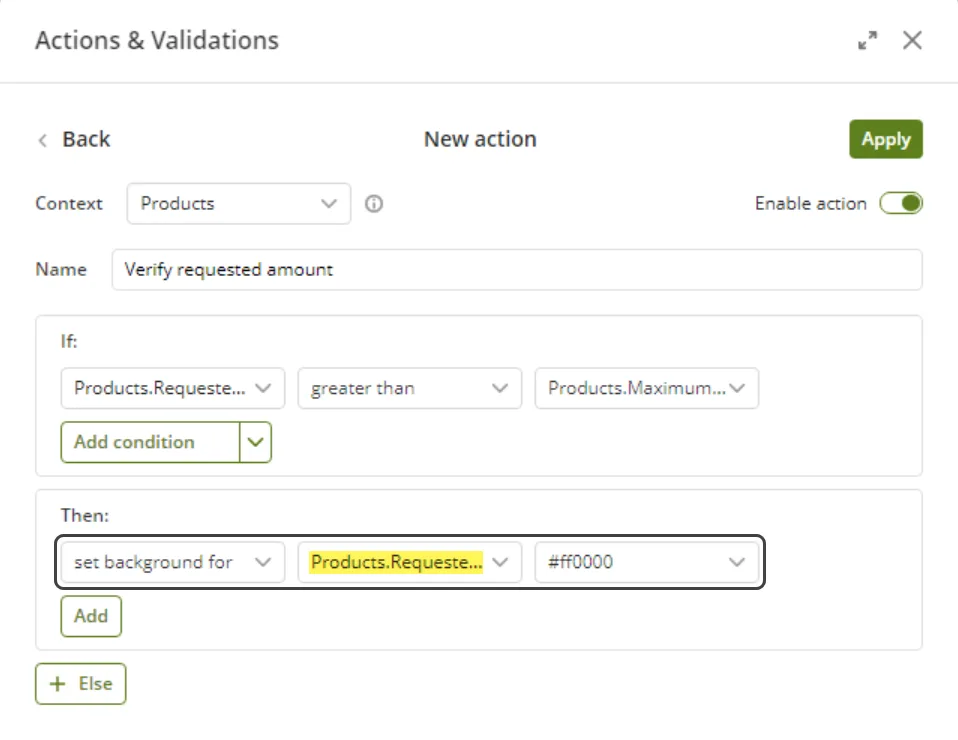
Task: Click the Name field 'Verify requested amount'
Action: [517, 269]
